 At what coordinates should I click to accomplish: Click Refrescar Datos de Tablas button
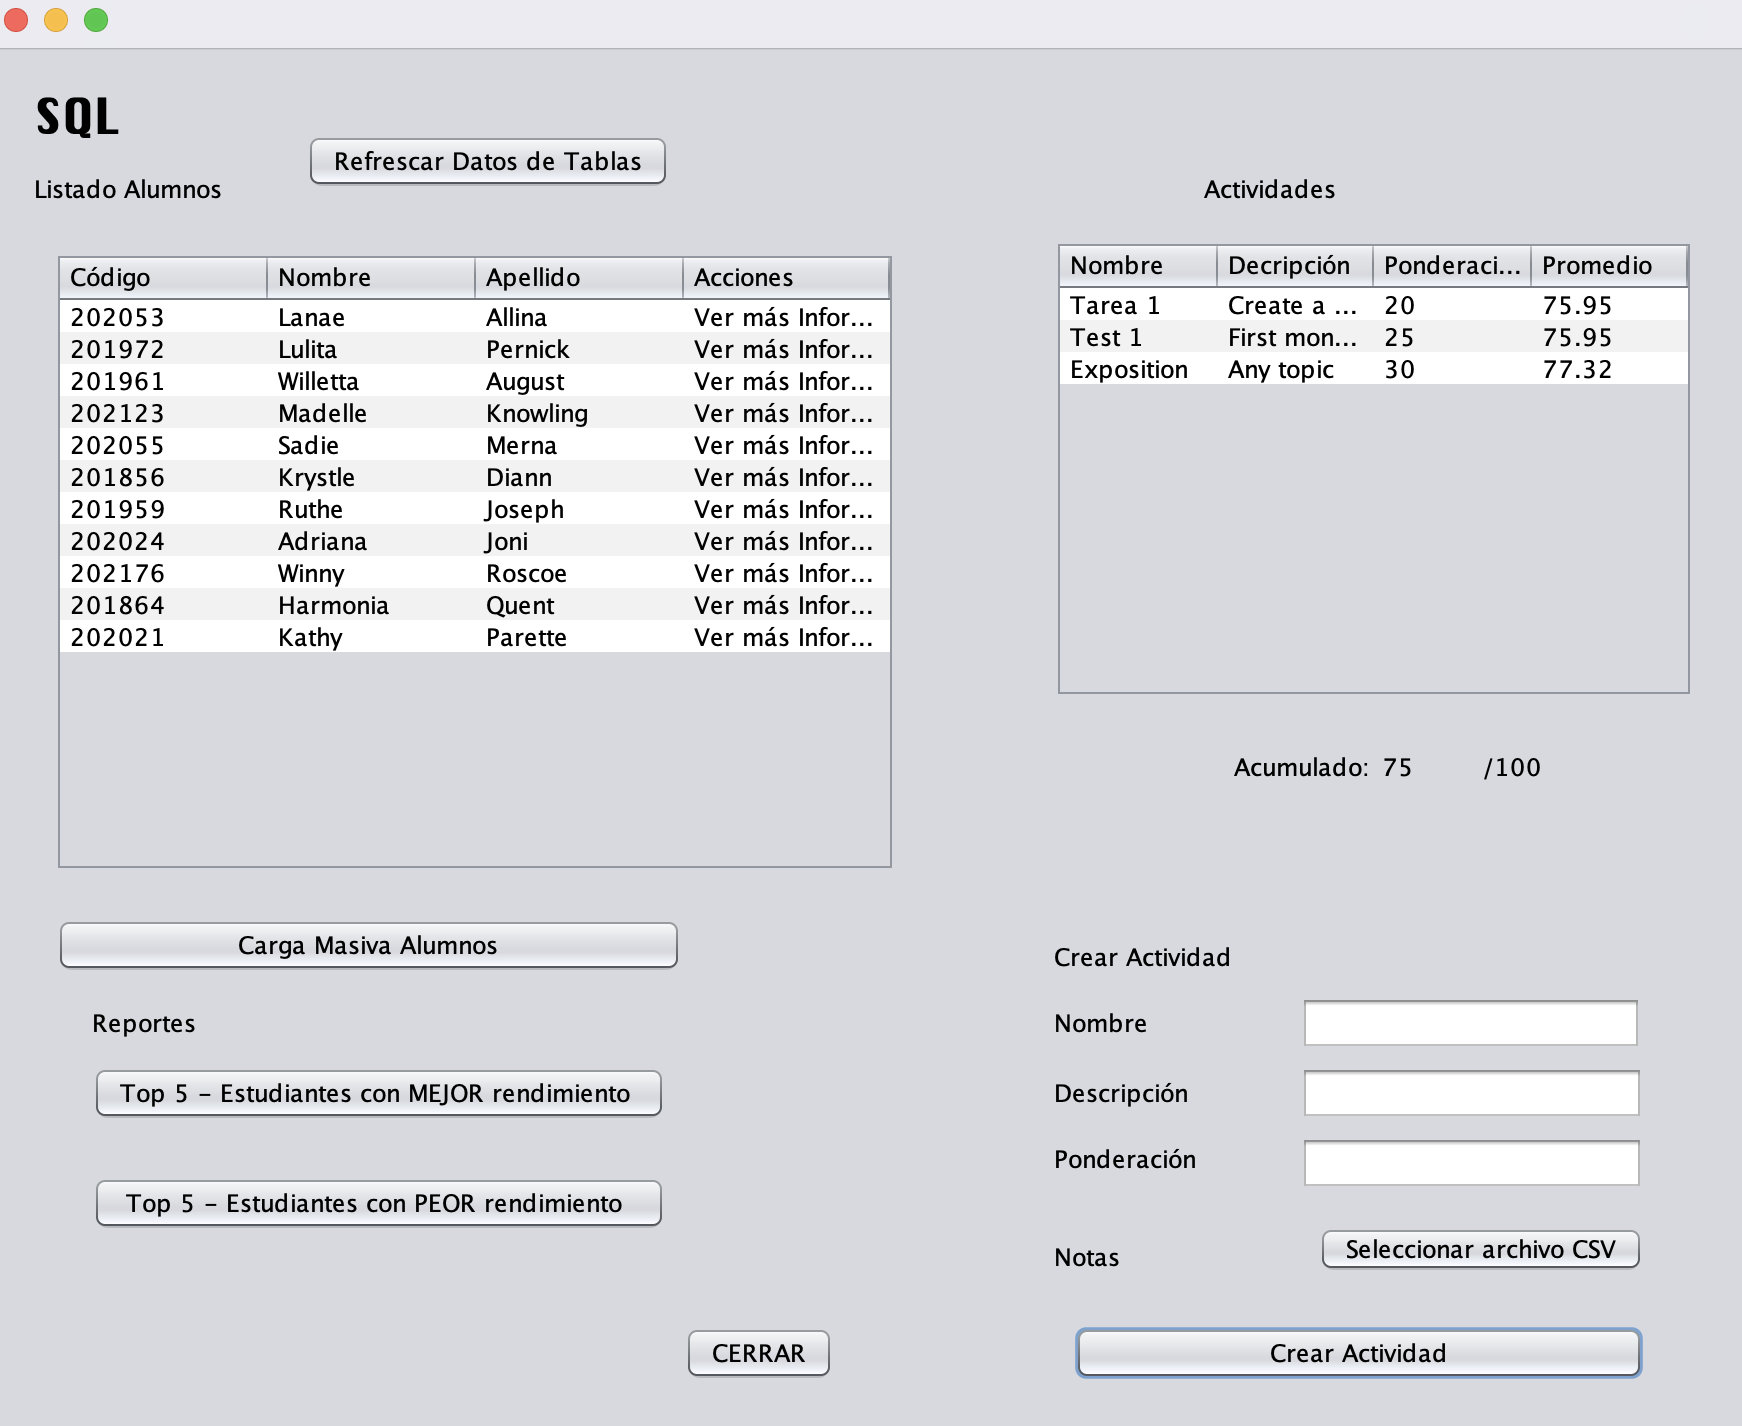[x=487, y=160]
